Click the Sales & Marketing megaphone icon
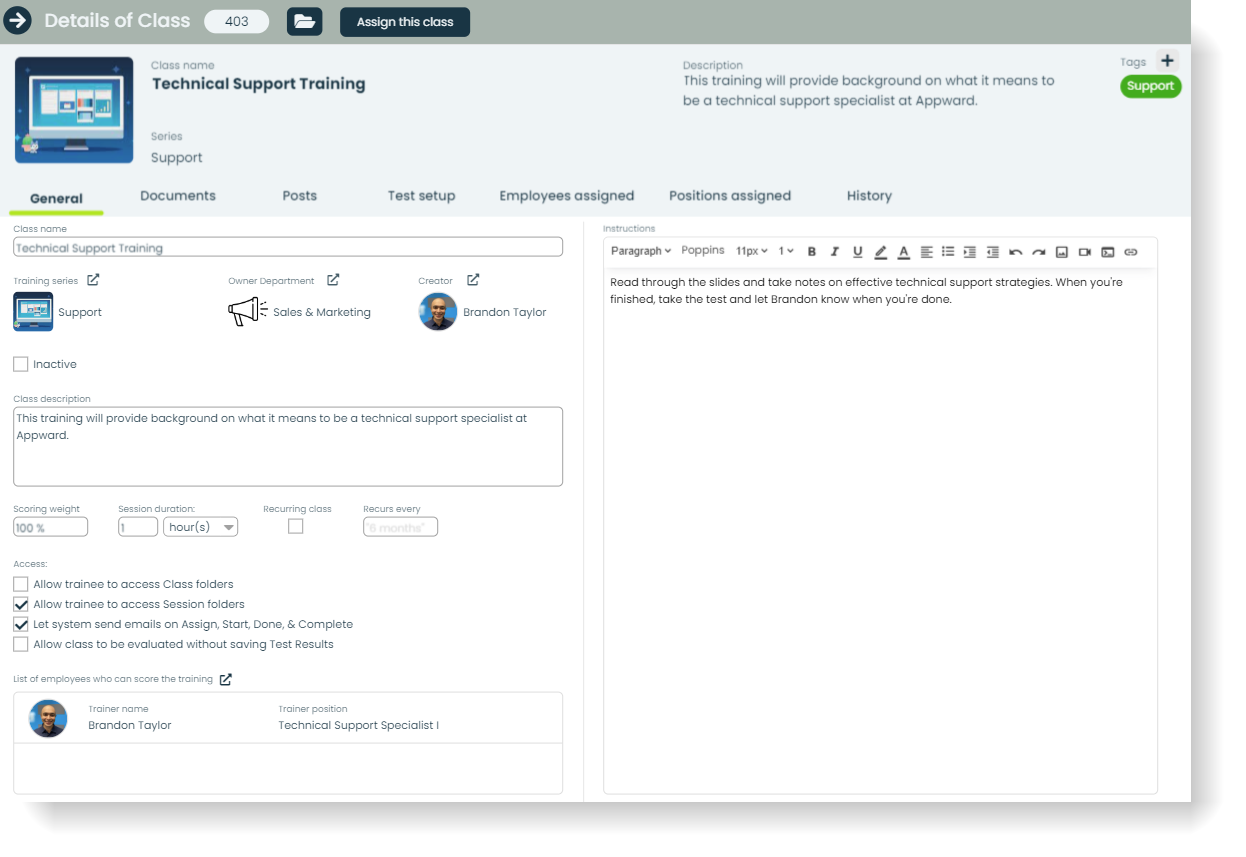Viewport: 1246px width, 857px height. click(247, 312)
